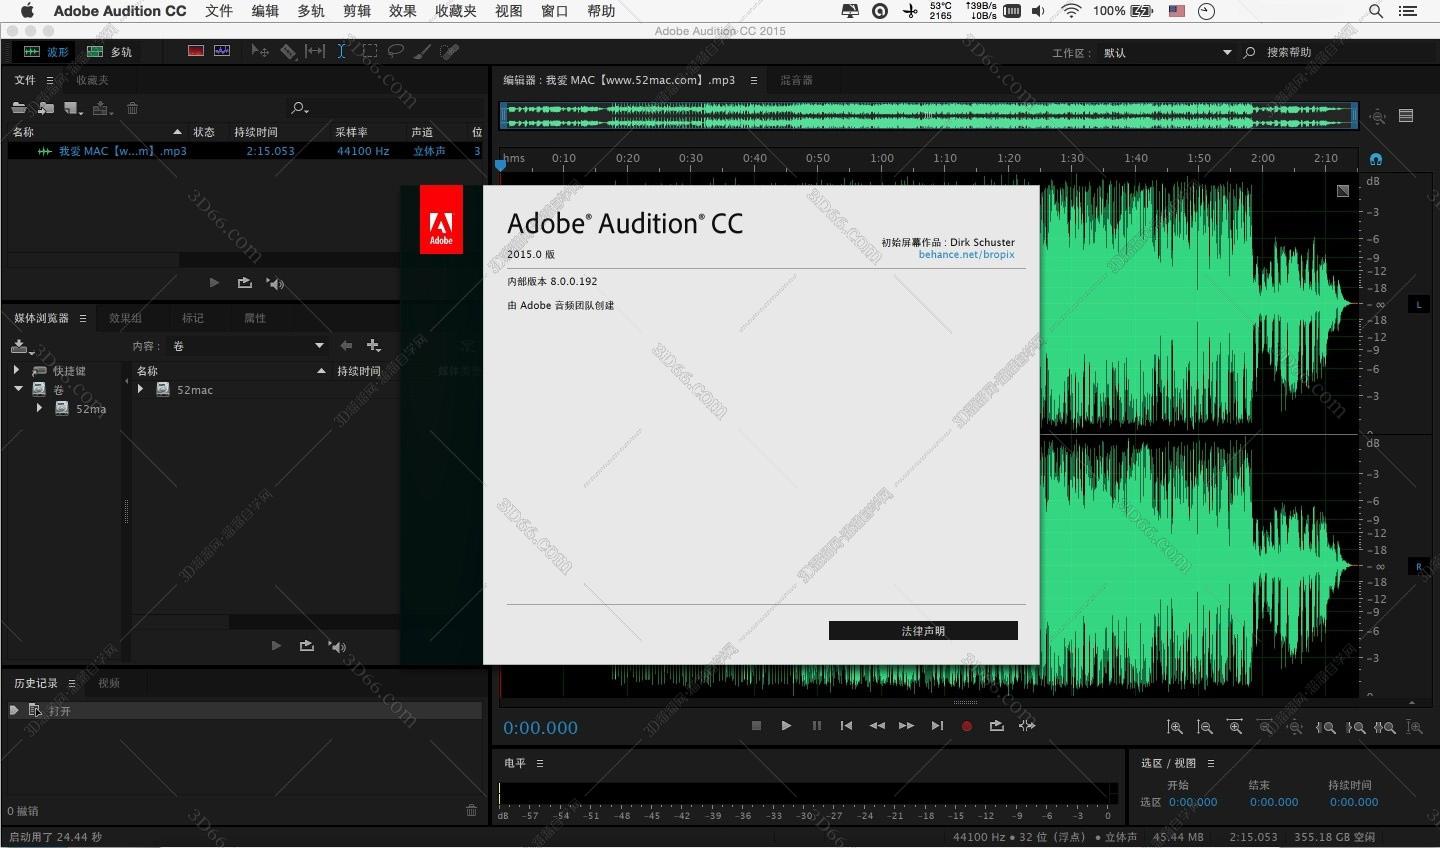Select the Razor tool in toolbar
1440x848 pixels.
[288, 51]
